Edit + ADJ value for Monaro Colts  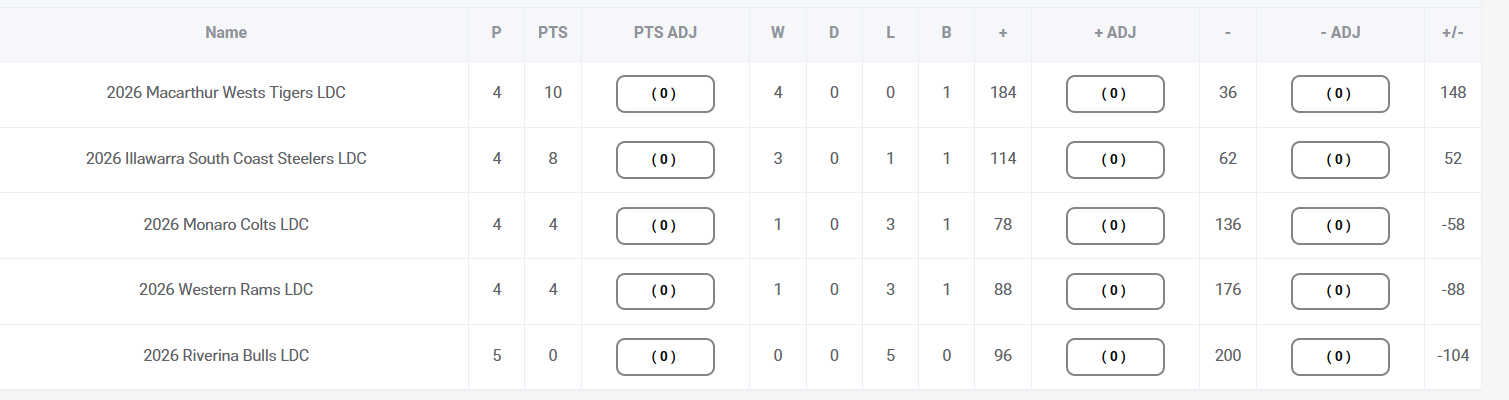click(x=1115, y=225)
